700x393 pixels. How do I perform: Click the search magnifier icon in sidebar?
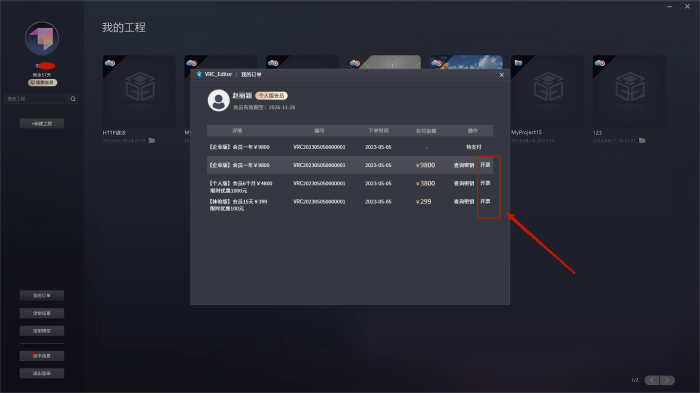73,99
